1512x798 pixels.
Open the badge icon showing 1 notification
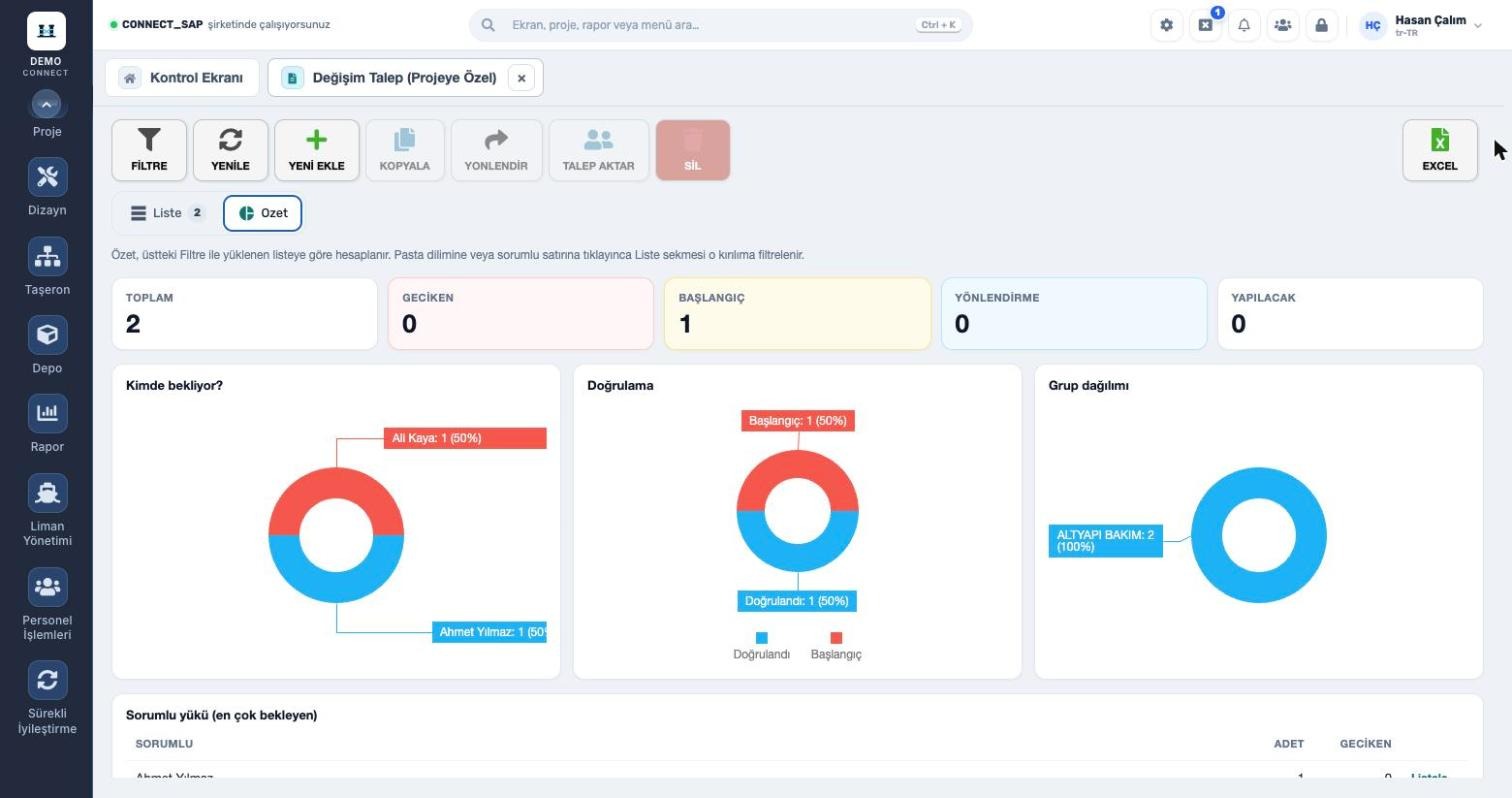pos(1205,25)
